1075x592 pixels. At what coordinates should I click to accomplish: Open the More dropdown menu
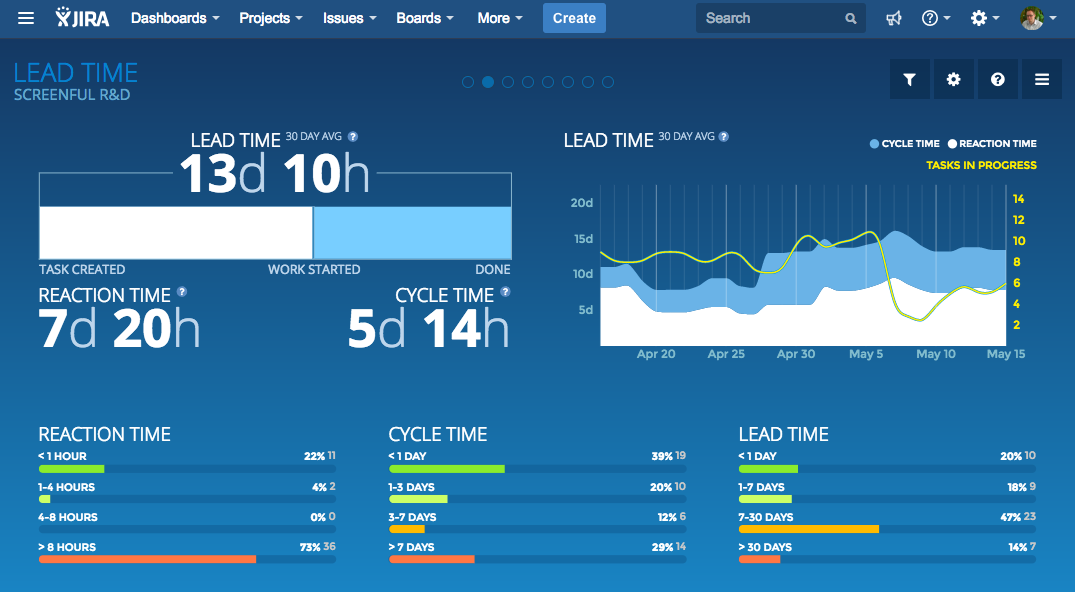coord(500,19)
